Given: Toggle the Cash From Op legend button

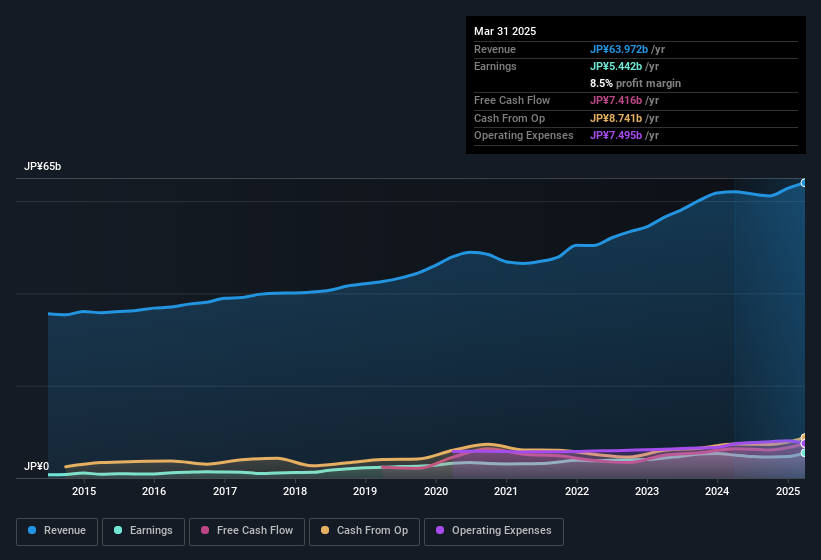Looking at the screenshot, I should (364, 531).
